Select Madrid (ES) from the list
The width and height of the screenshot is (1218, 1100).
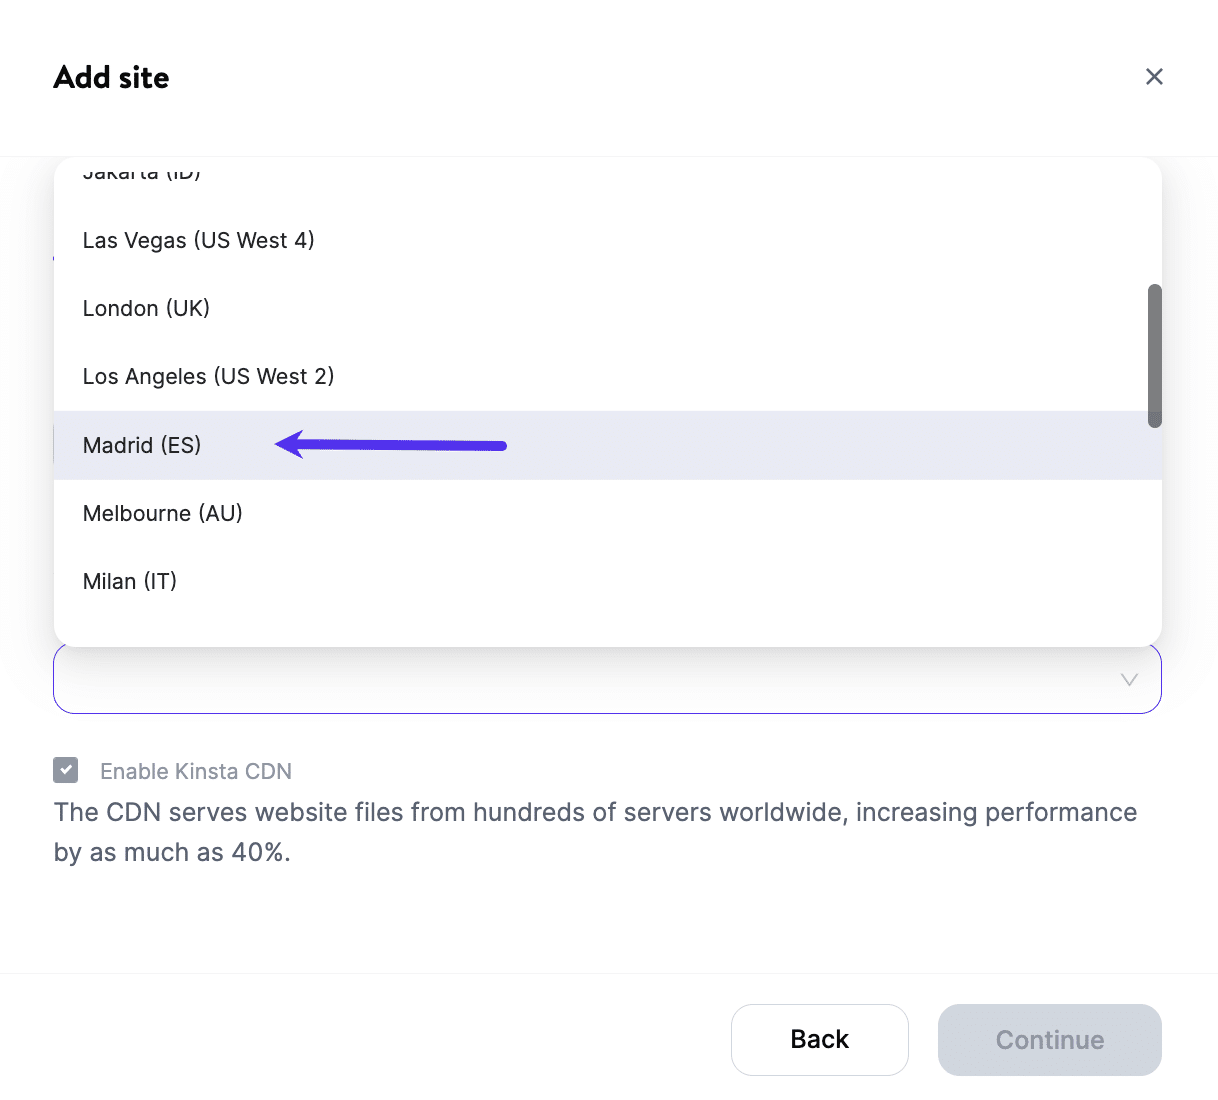click(142, 445)
